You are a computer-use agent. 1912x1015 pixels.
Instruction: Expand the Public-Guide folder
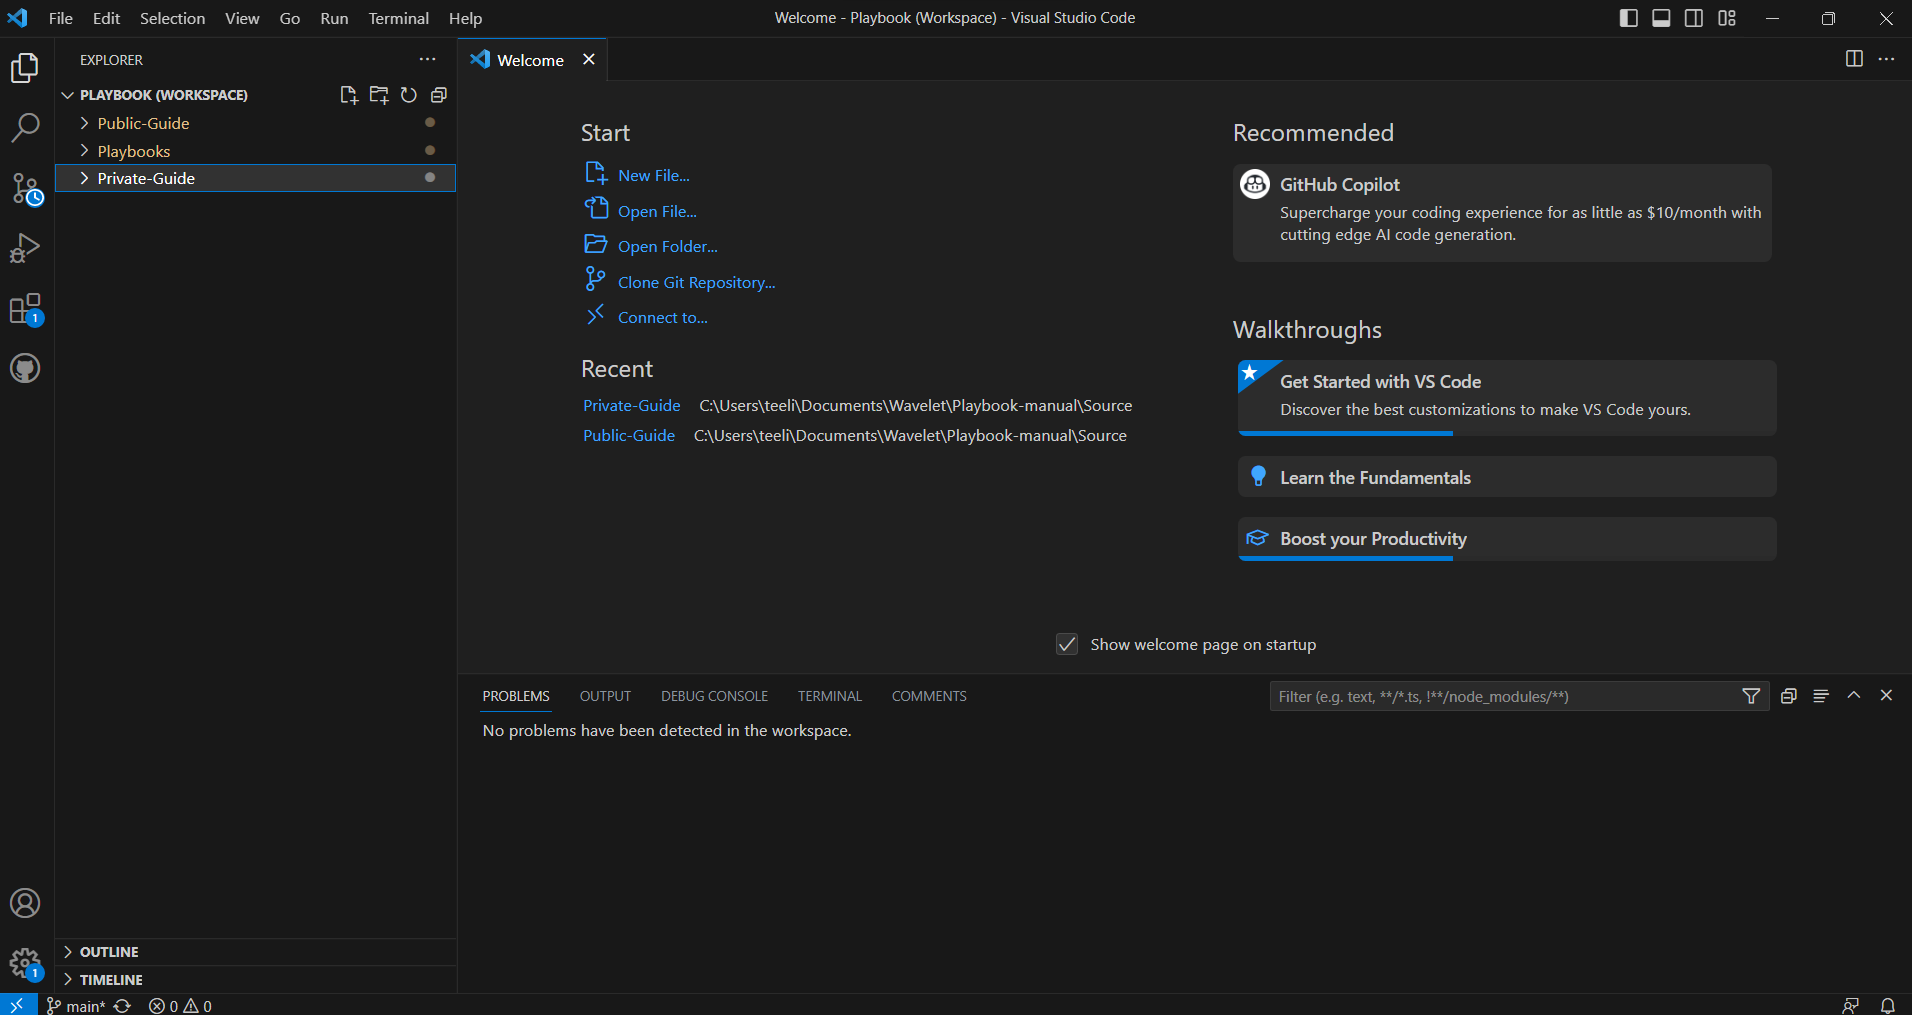click(143, 123)
